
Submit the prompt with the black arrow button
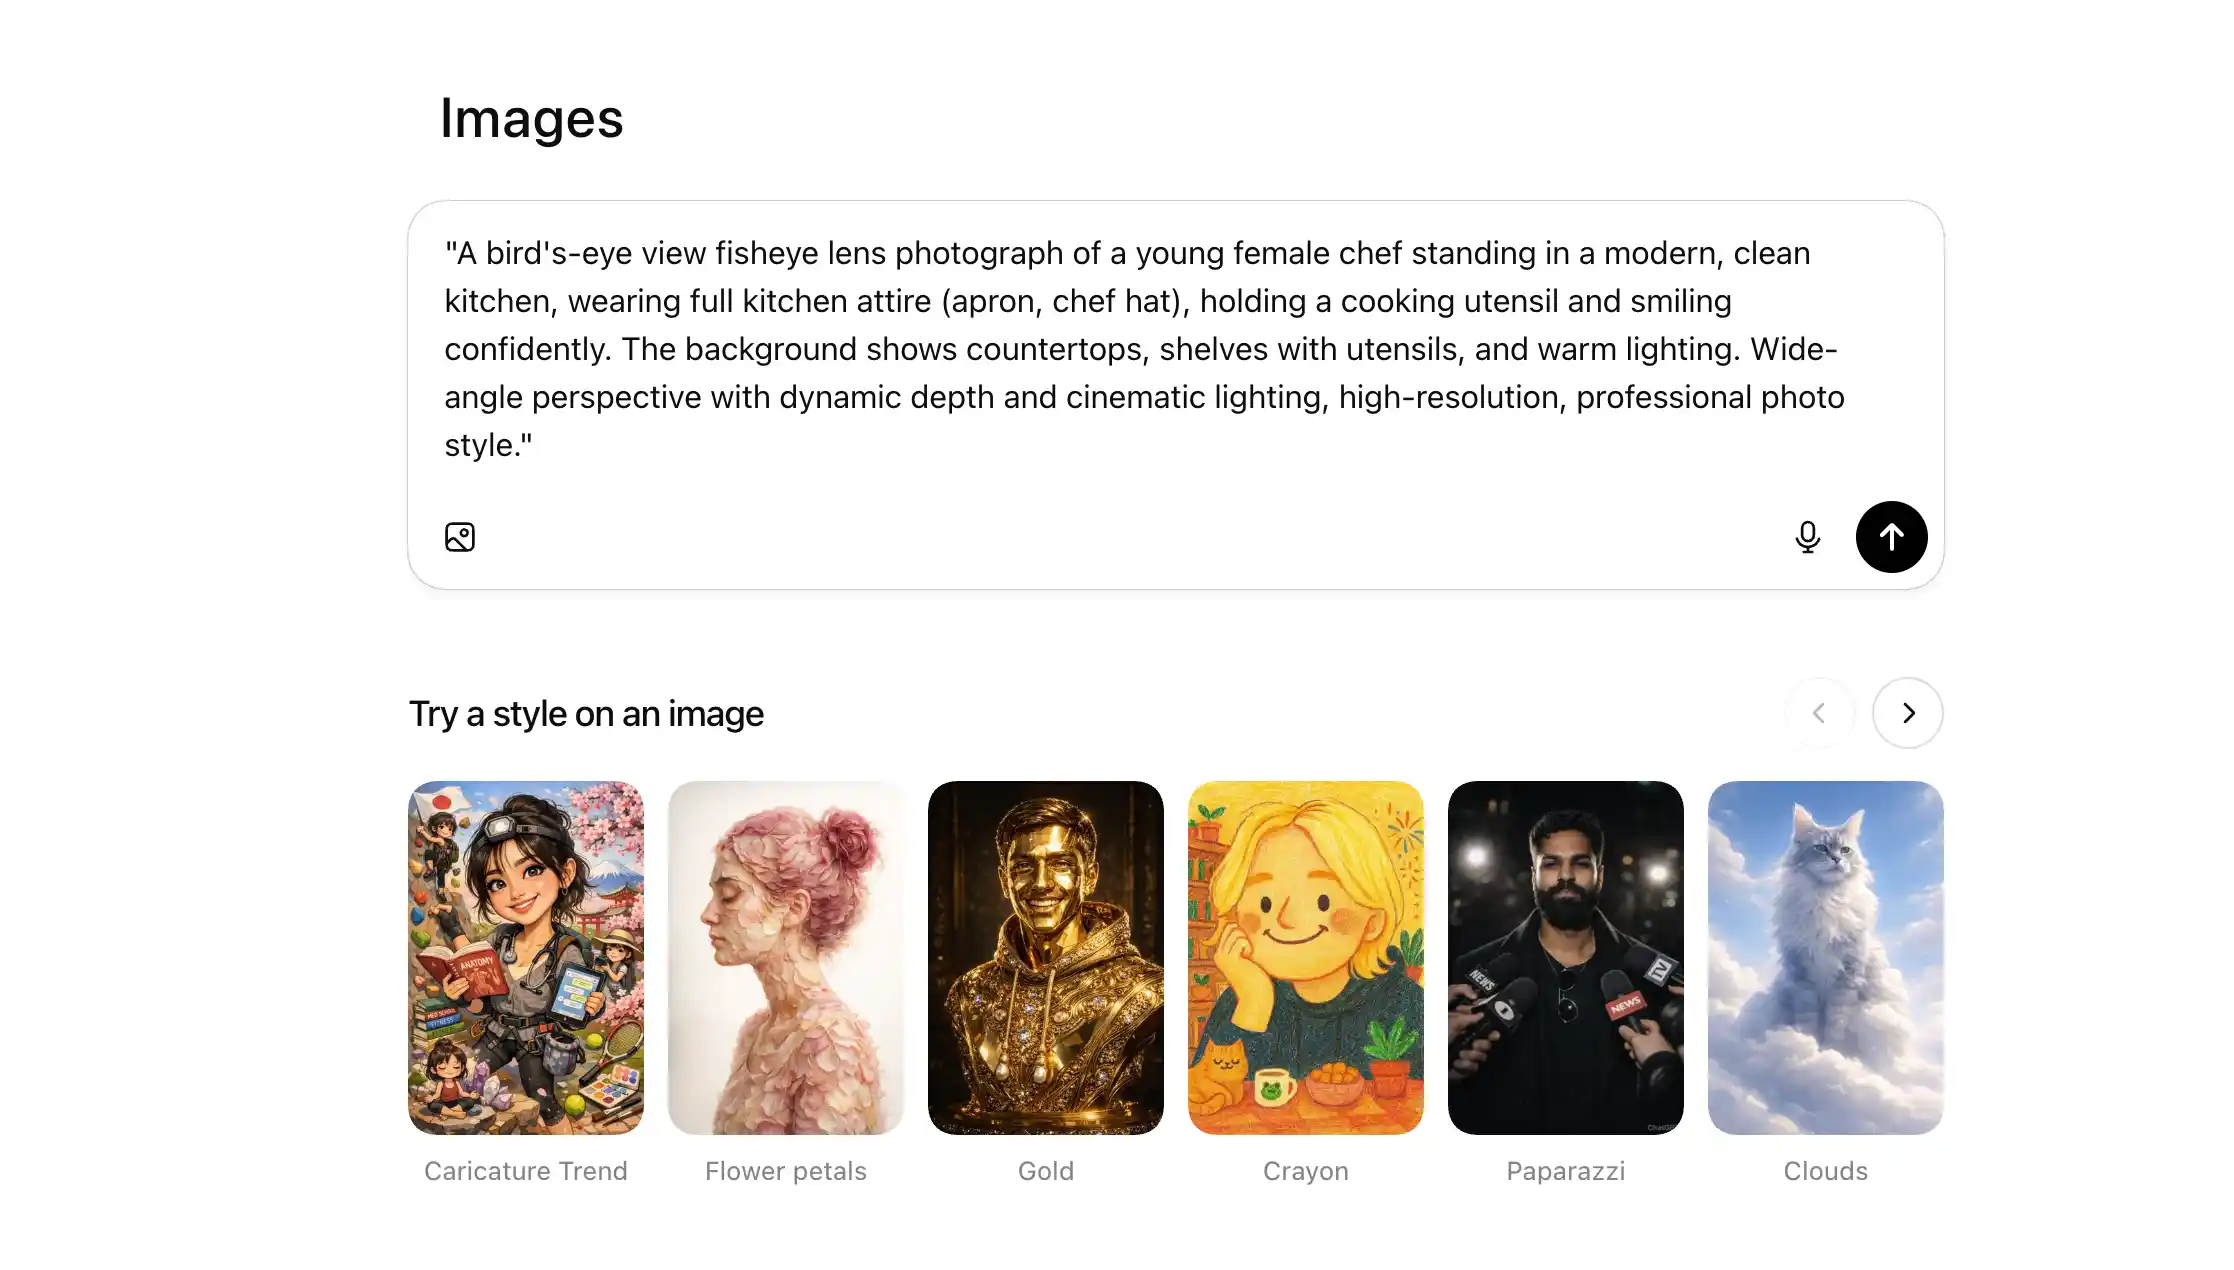(x=1891, y=537)
